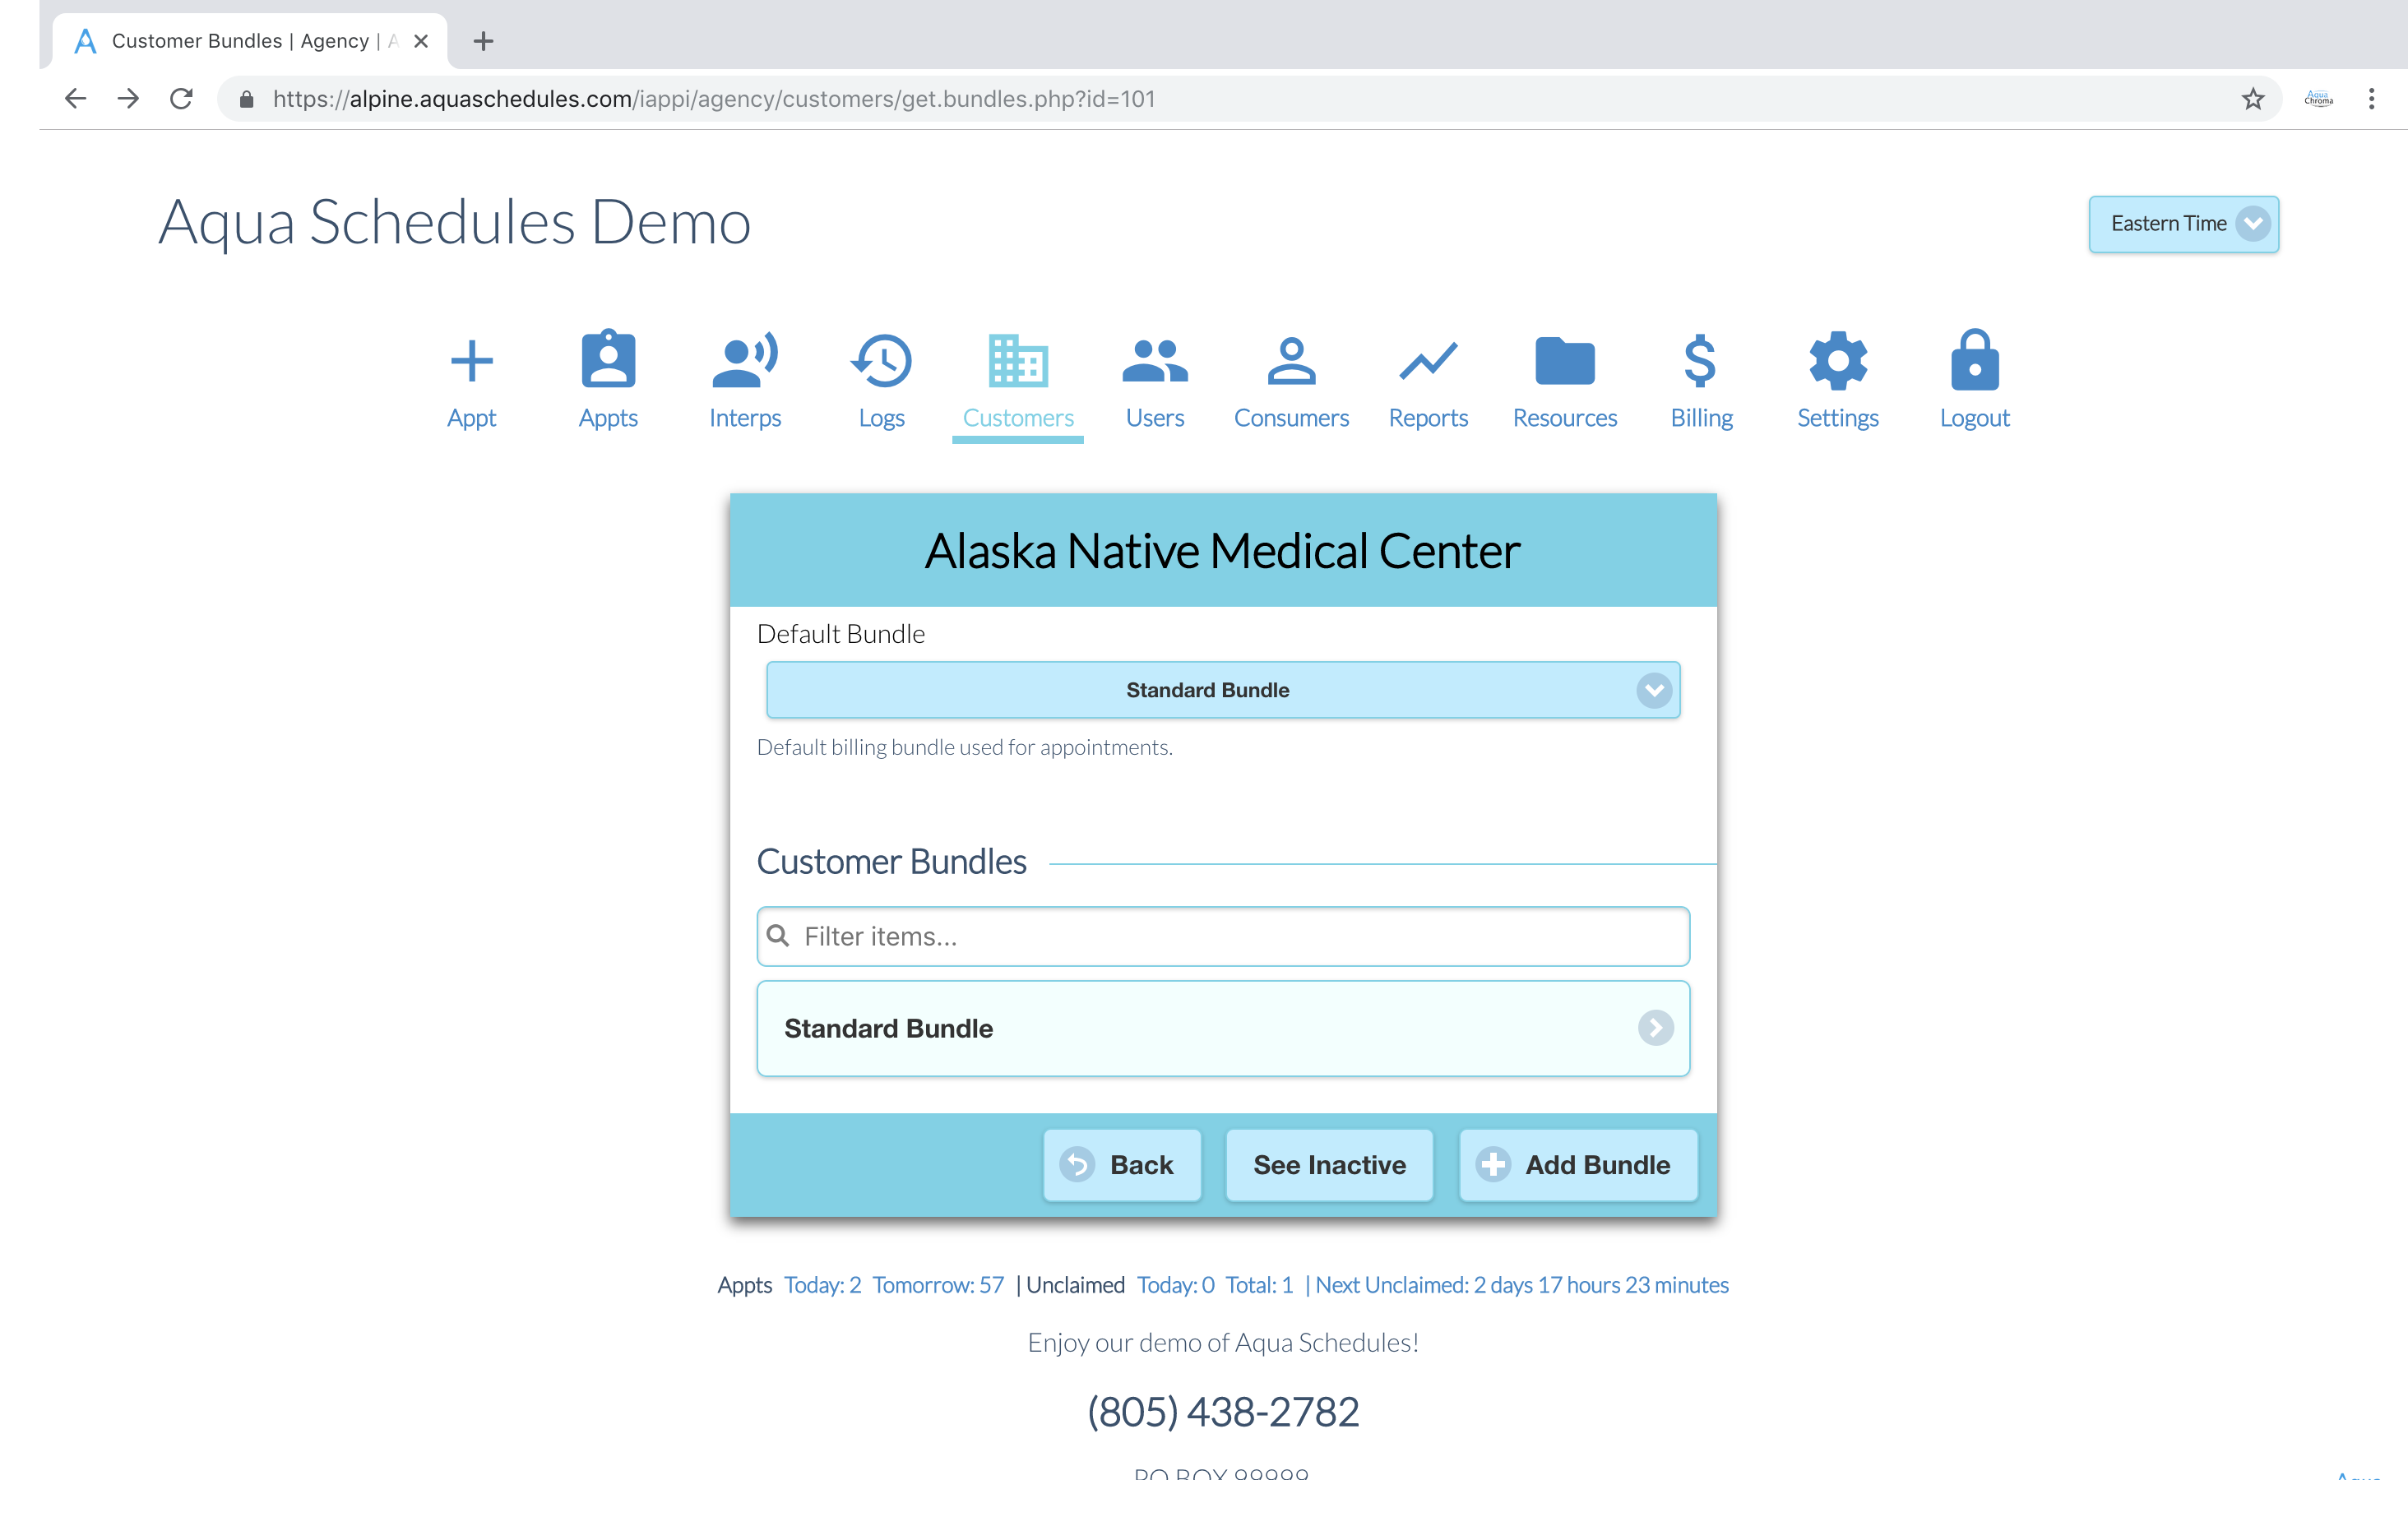Open the Reports chart icon
Viewport: 2408px width, 1526px height.
pos(1428,361)
